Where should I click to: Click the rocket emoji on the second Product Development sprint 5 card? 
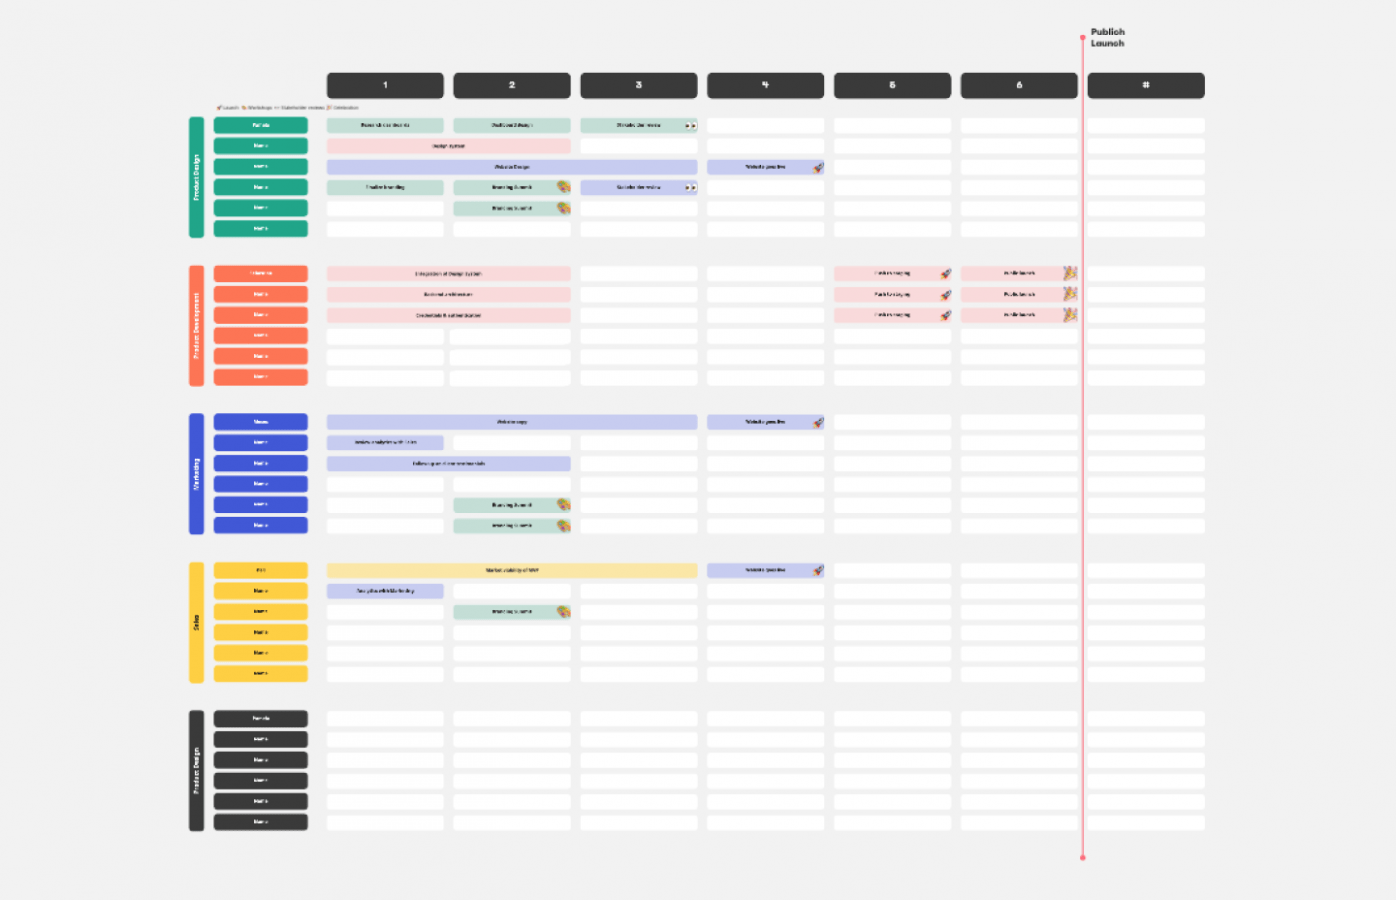click(x=945, y=295)
